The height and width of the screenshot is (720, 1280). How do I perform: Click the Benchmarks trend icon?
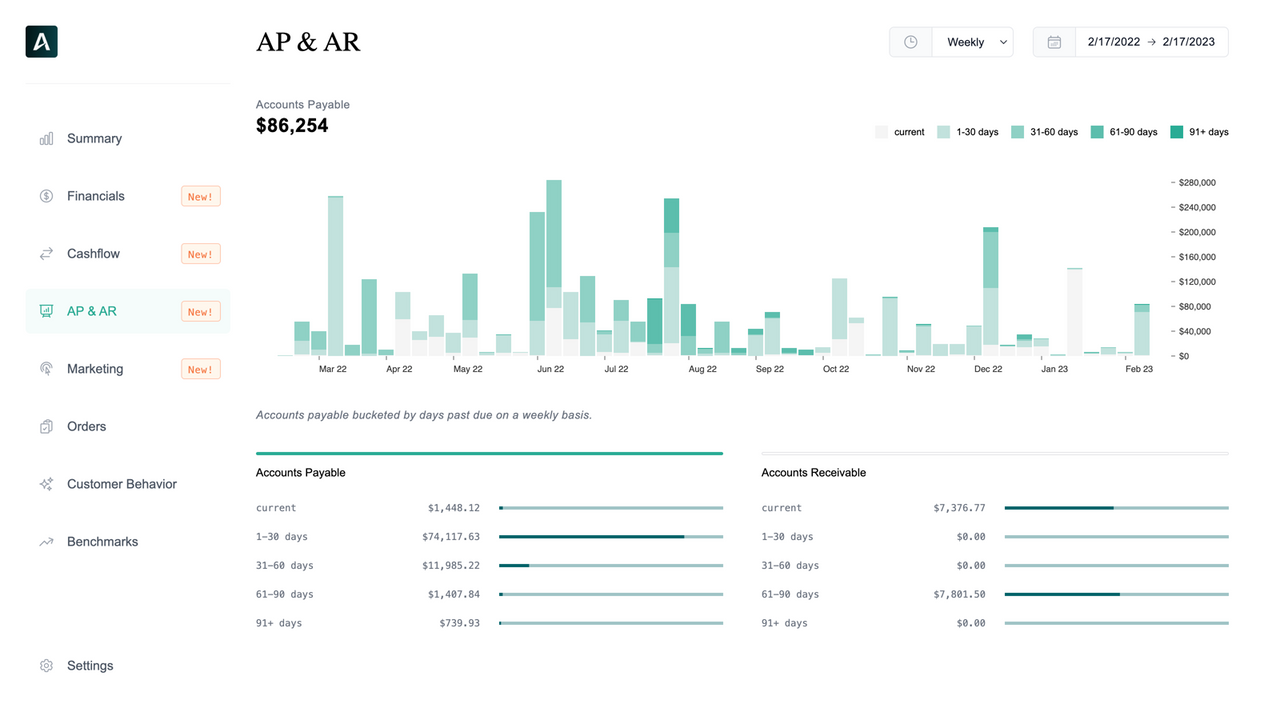pos(46,542)
